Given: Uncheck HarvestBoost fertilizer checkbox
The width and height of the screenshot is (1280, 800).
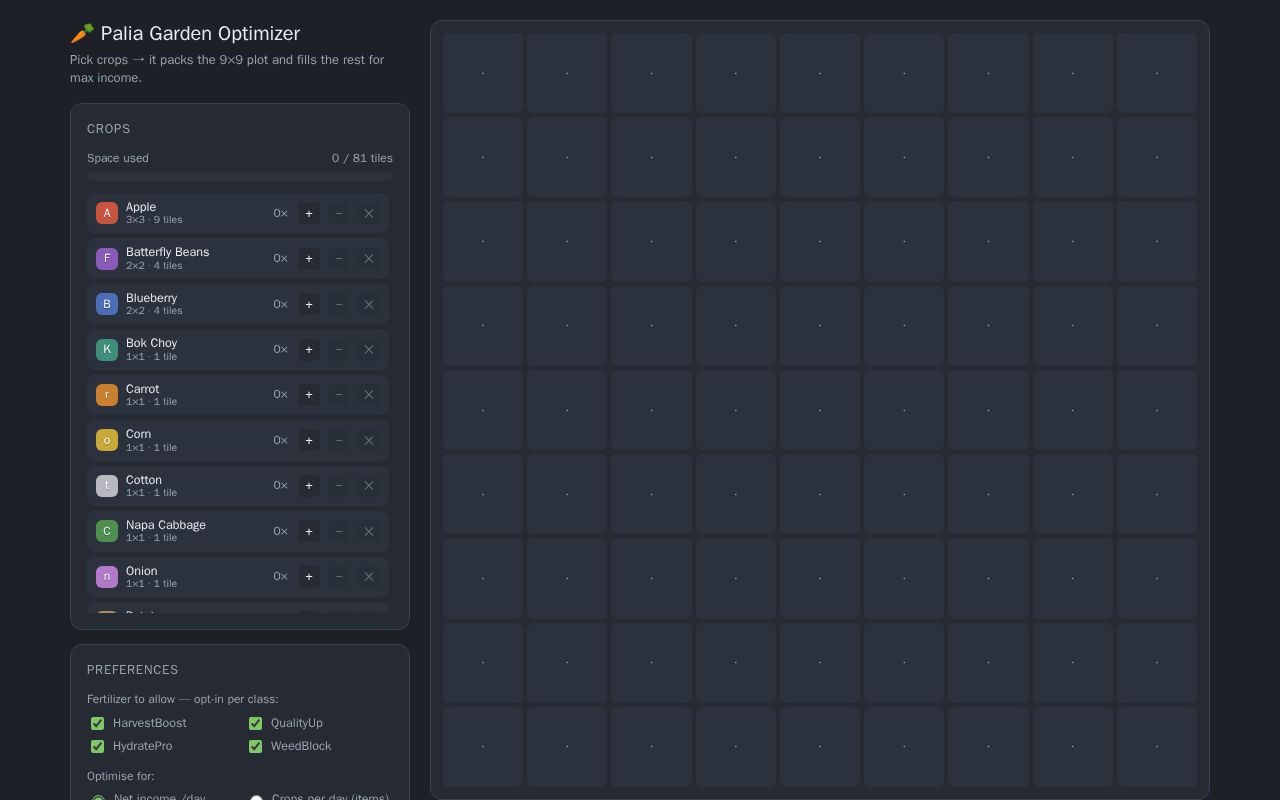Looking at the screenshot, I should coord(97,723).
